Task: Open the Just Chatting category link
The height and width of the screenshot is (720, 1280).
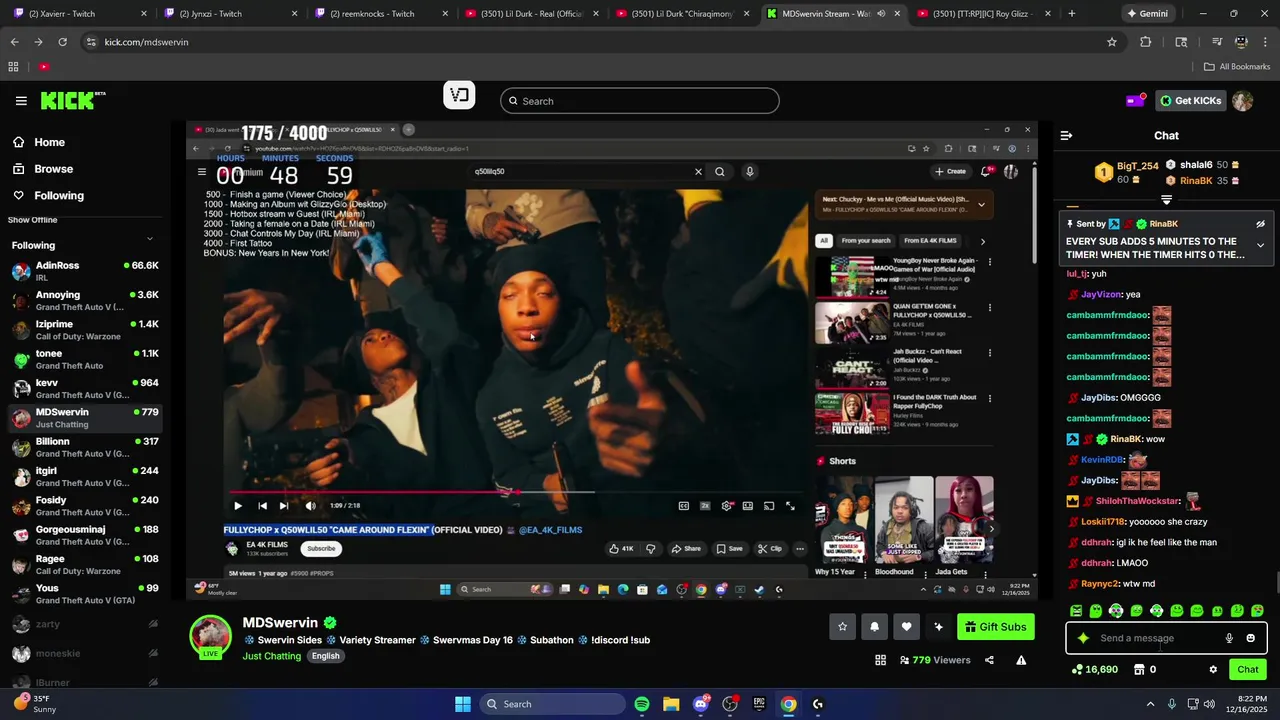Action: point(271,656)
